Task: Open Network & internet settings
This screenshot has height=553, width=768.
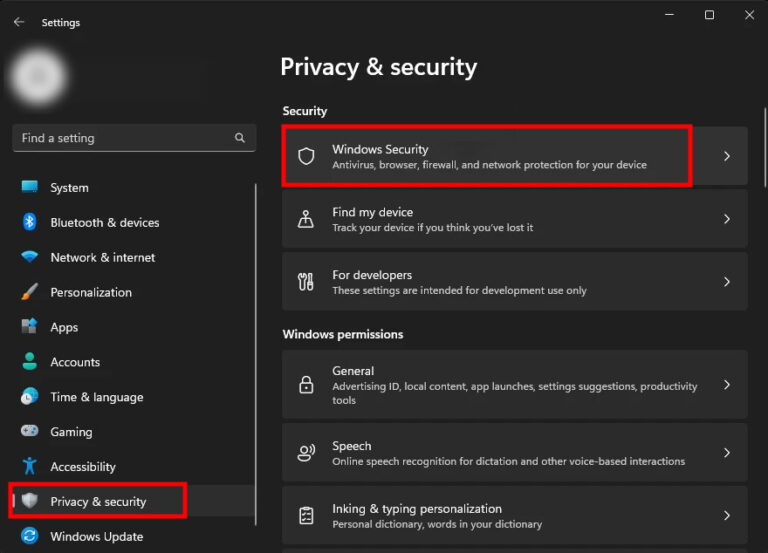Action: [102, 257]
